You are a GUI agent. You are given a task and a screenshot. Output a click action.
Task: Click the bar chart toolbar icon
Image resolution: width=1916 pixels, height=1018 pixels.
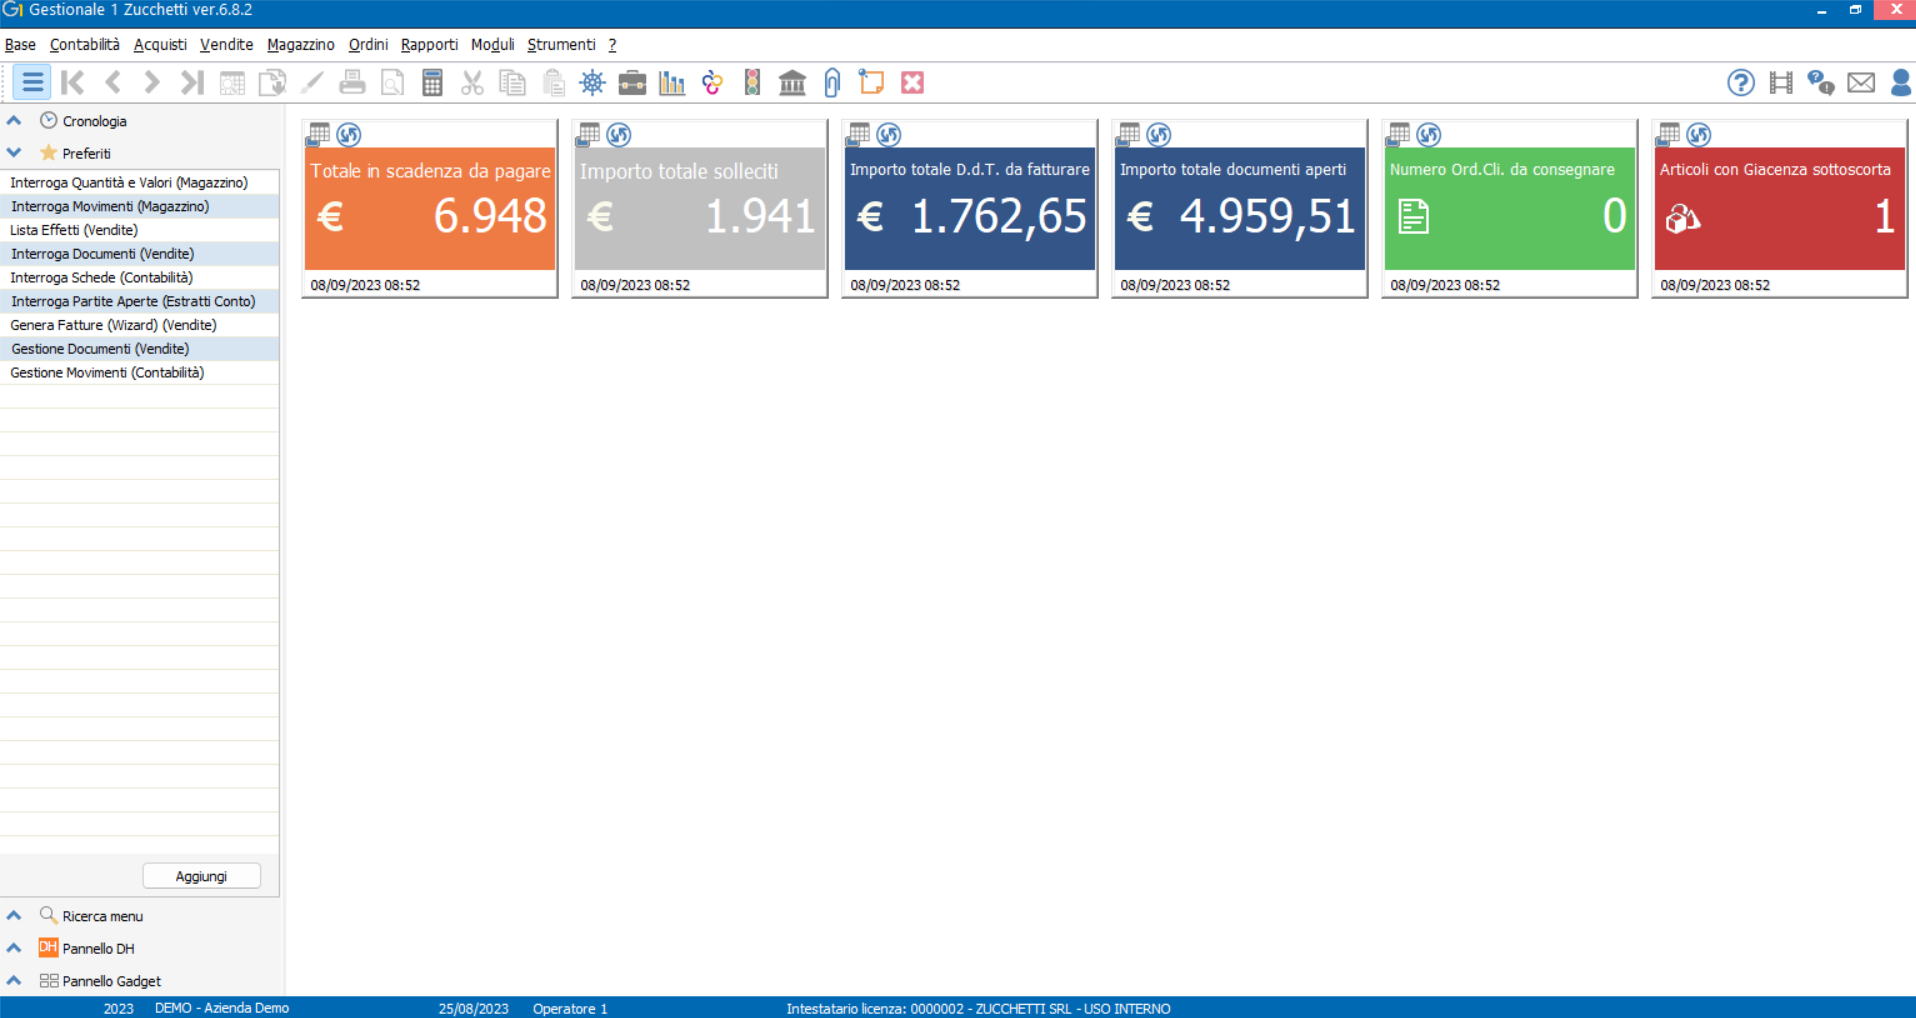tap(672, 83)
